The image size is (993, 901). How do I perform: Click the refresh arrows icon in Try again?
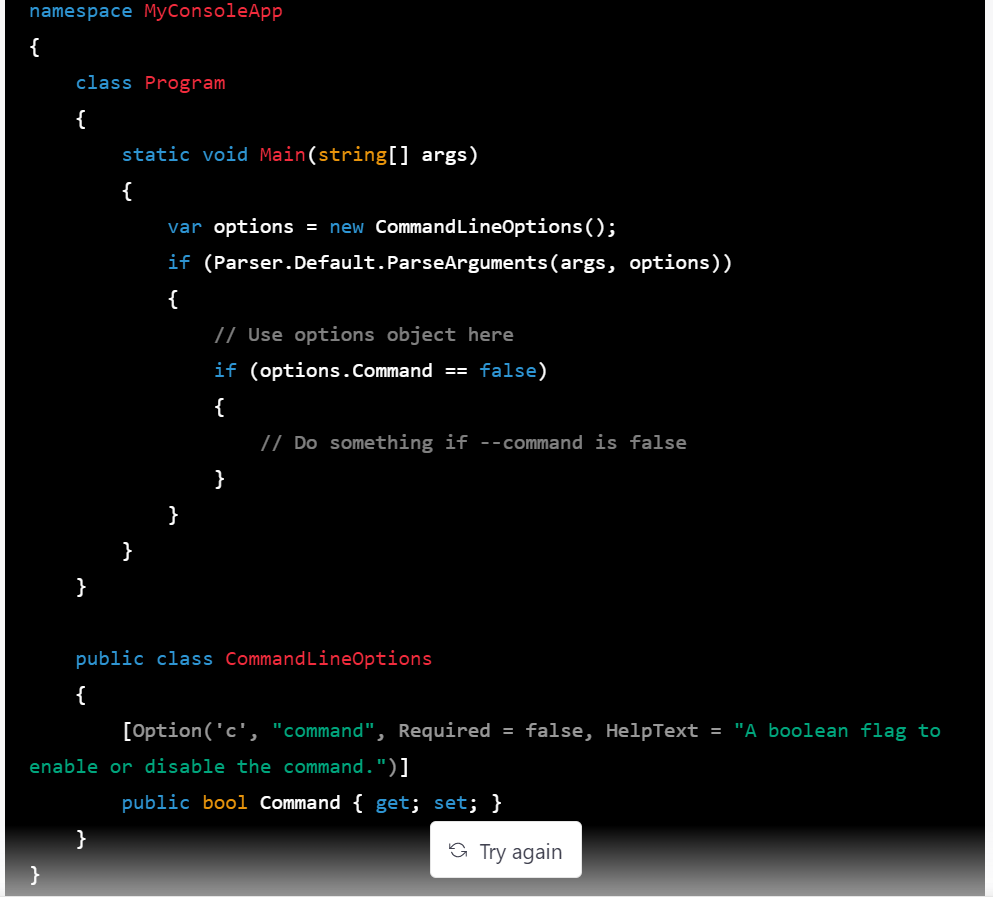tap(458, 850)
